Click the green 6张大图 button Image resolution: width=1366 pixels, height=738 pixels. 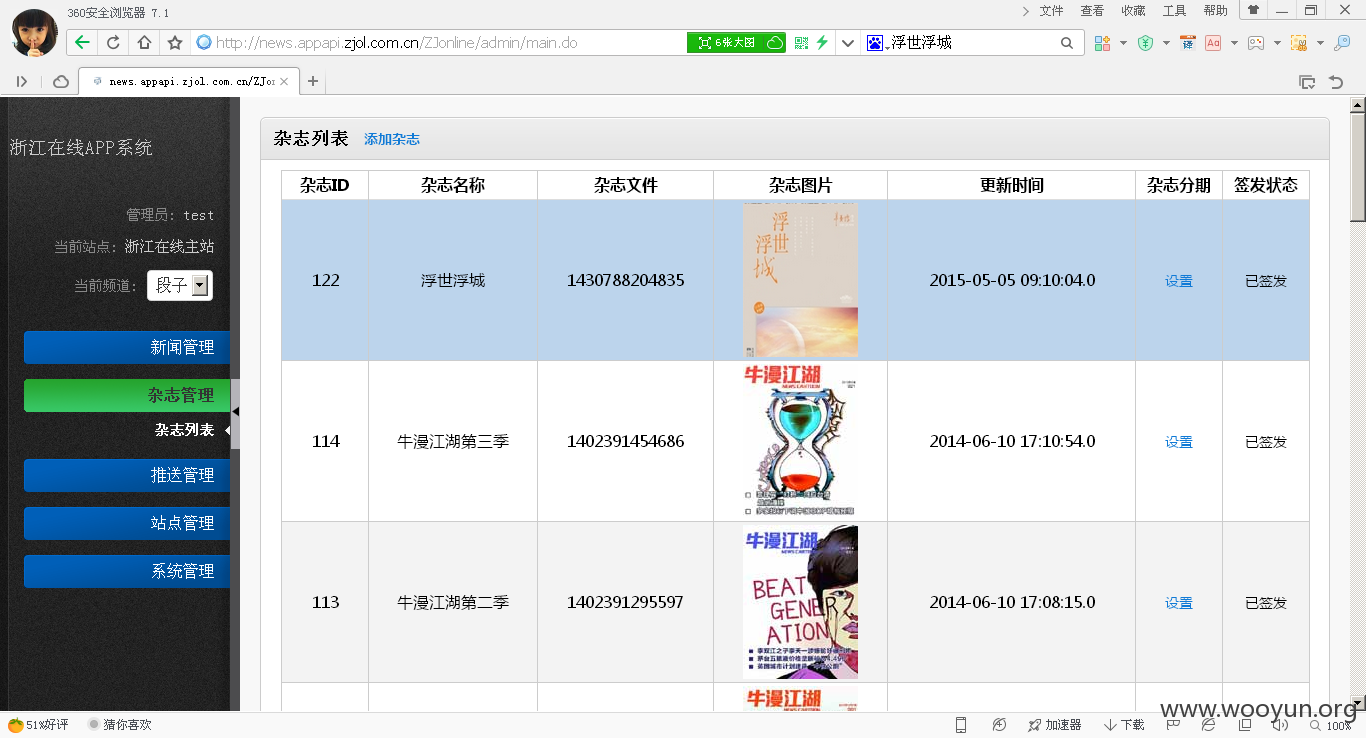(x=736, y=43)
